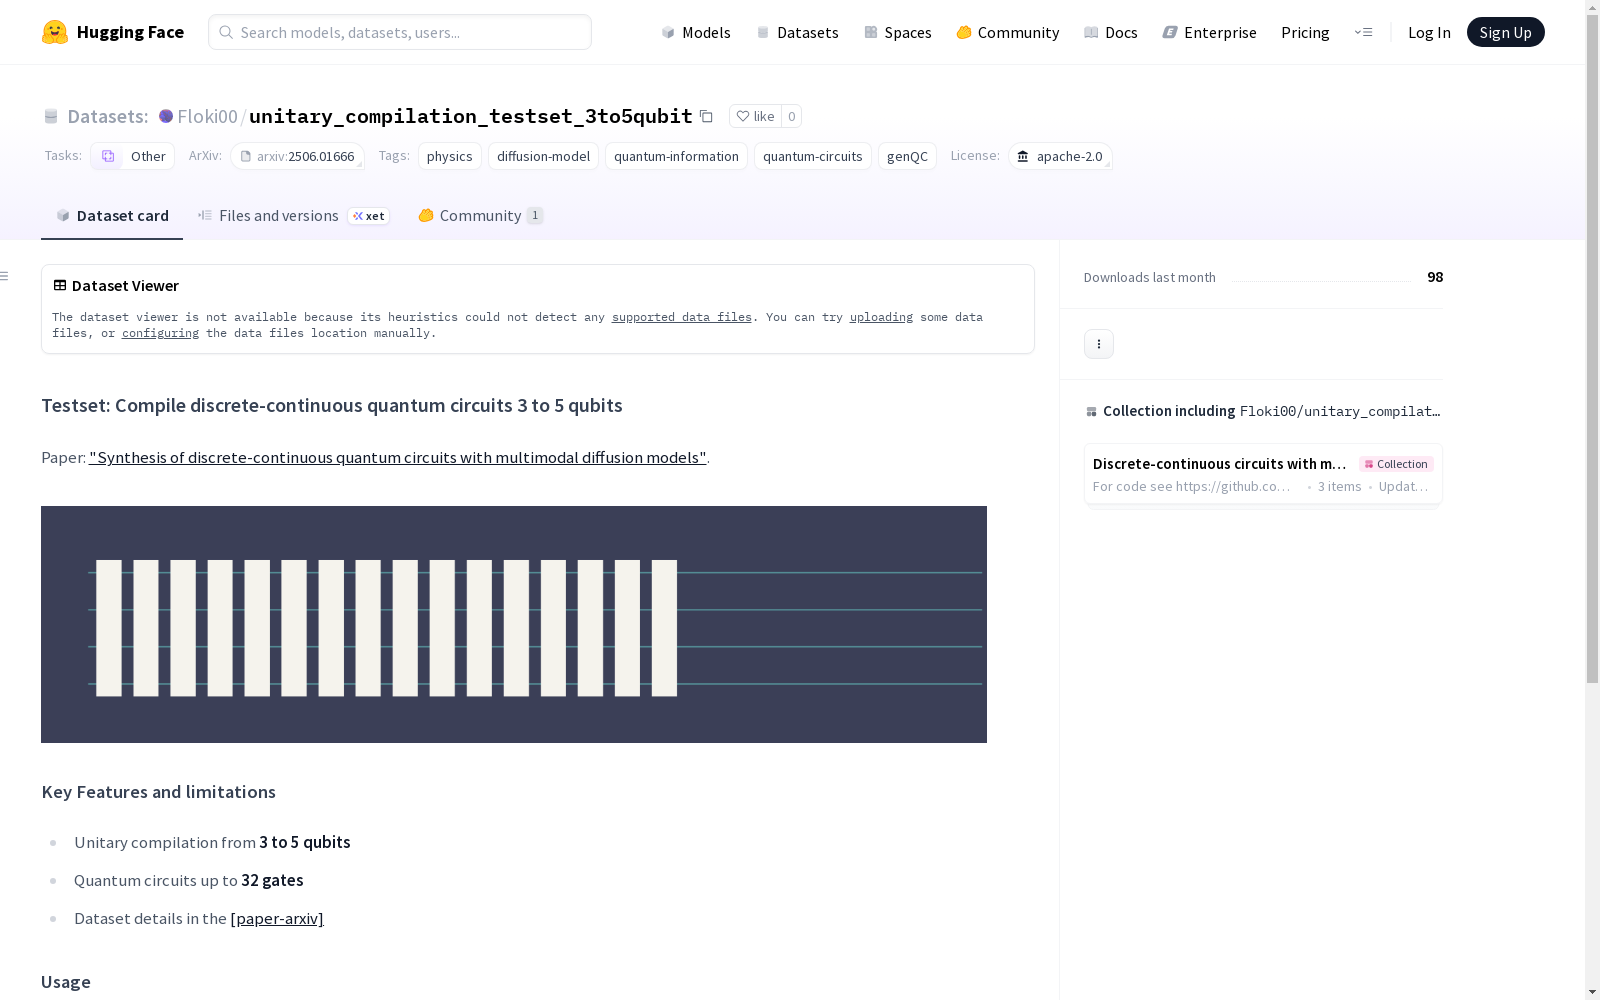Filter by the diffusion-model tag
The width and height of the screenshot is (1600, 1000).
543,156
